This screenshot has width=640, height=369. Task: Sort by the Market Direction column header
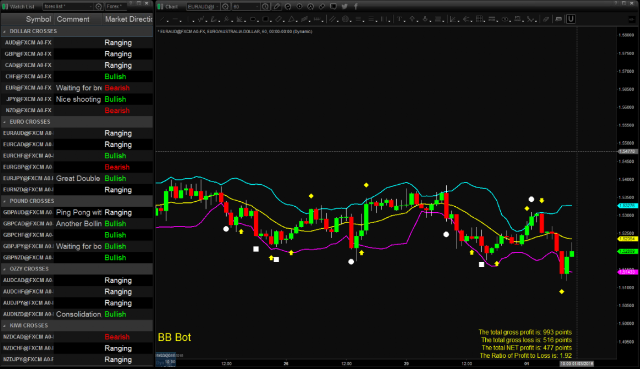point(128,19)
